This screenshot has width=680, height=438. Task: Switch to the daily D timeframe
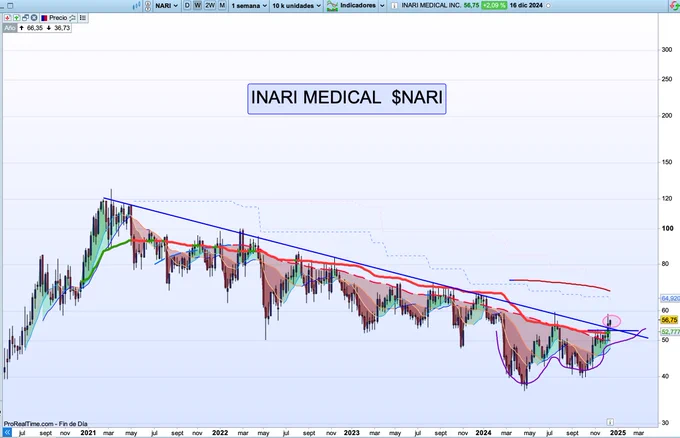pos(187,5)
